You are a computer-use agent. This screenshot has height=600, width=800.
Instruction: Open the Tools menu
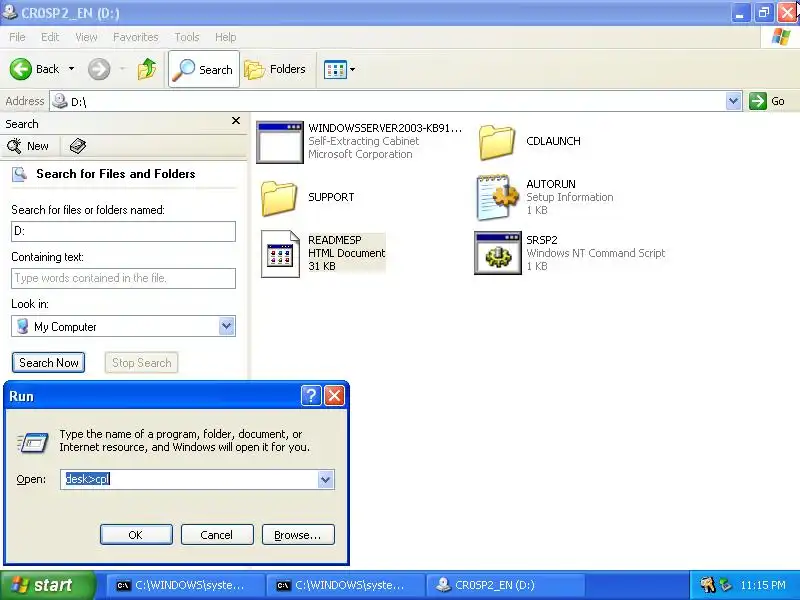(187, 37)
